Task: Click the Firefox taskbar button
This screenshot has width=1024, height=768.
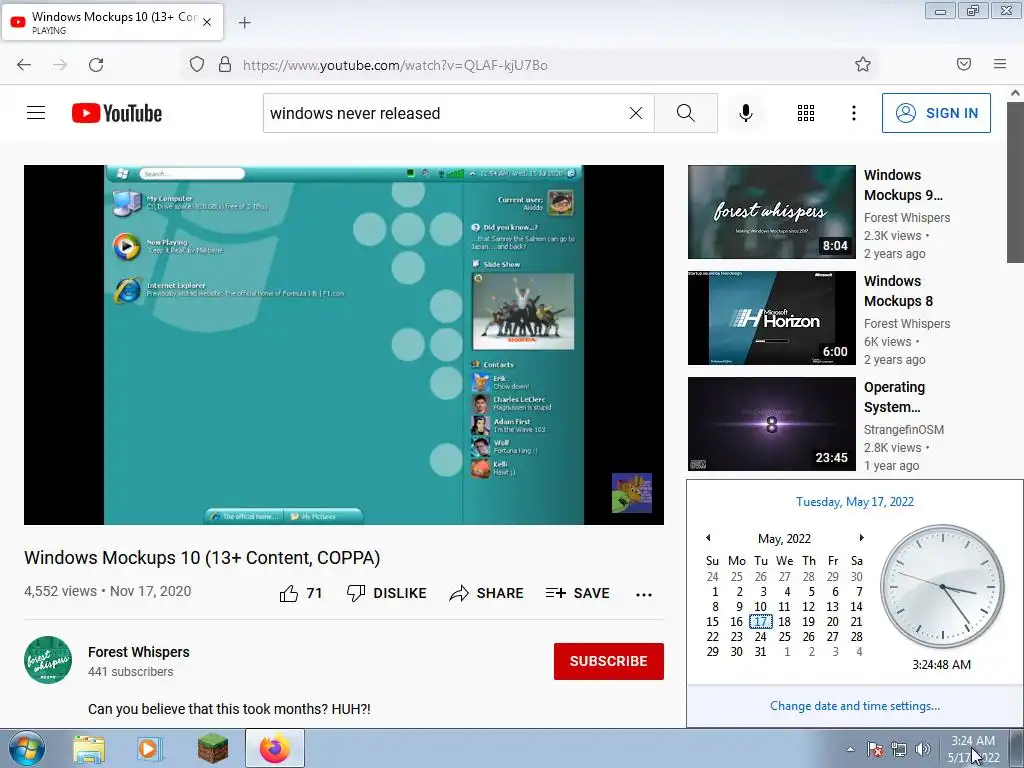Action: click(275, 748)
